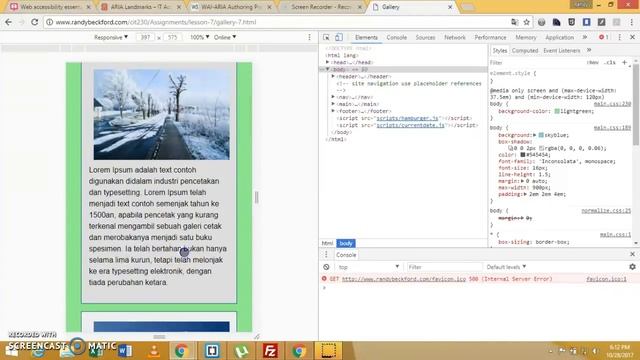The height and width of the screenshot is (360, 640).
Task: Expand the head element node
Action: point(327,62)
